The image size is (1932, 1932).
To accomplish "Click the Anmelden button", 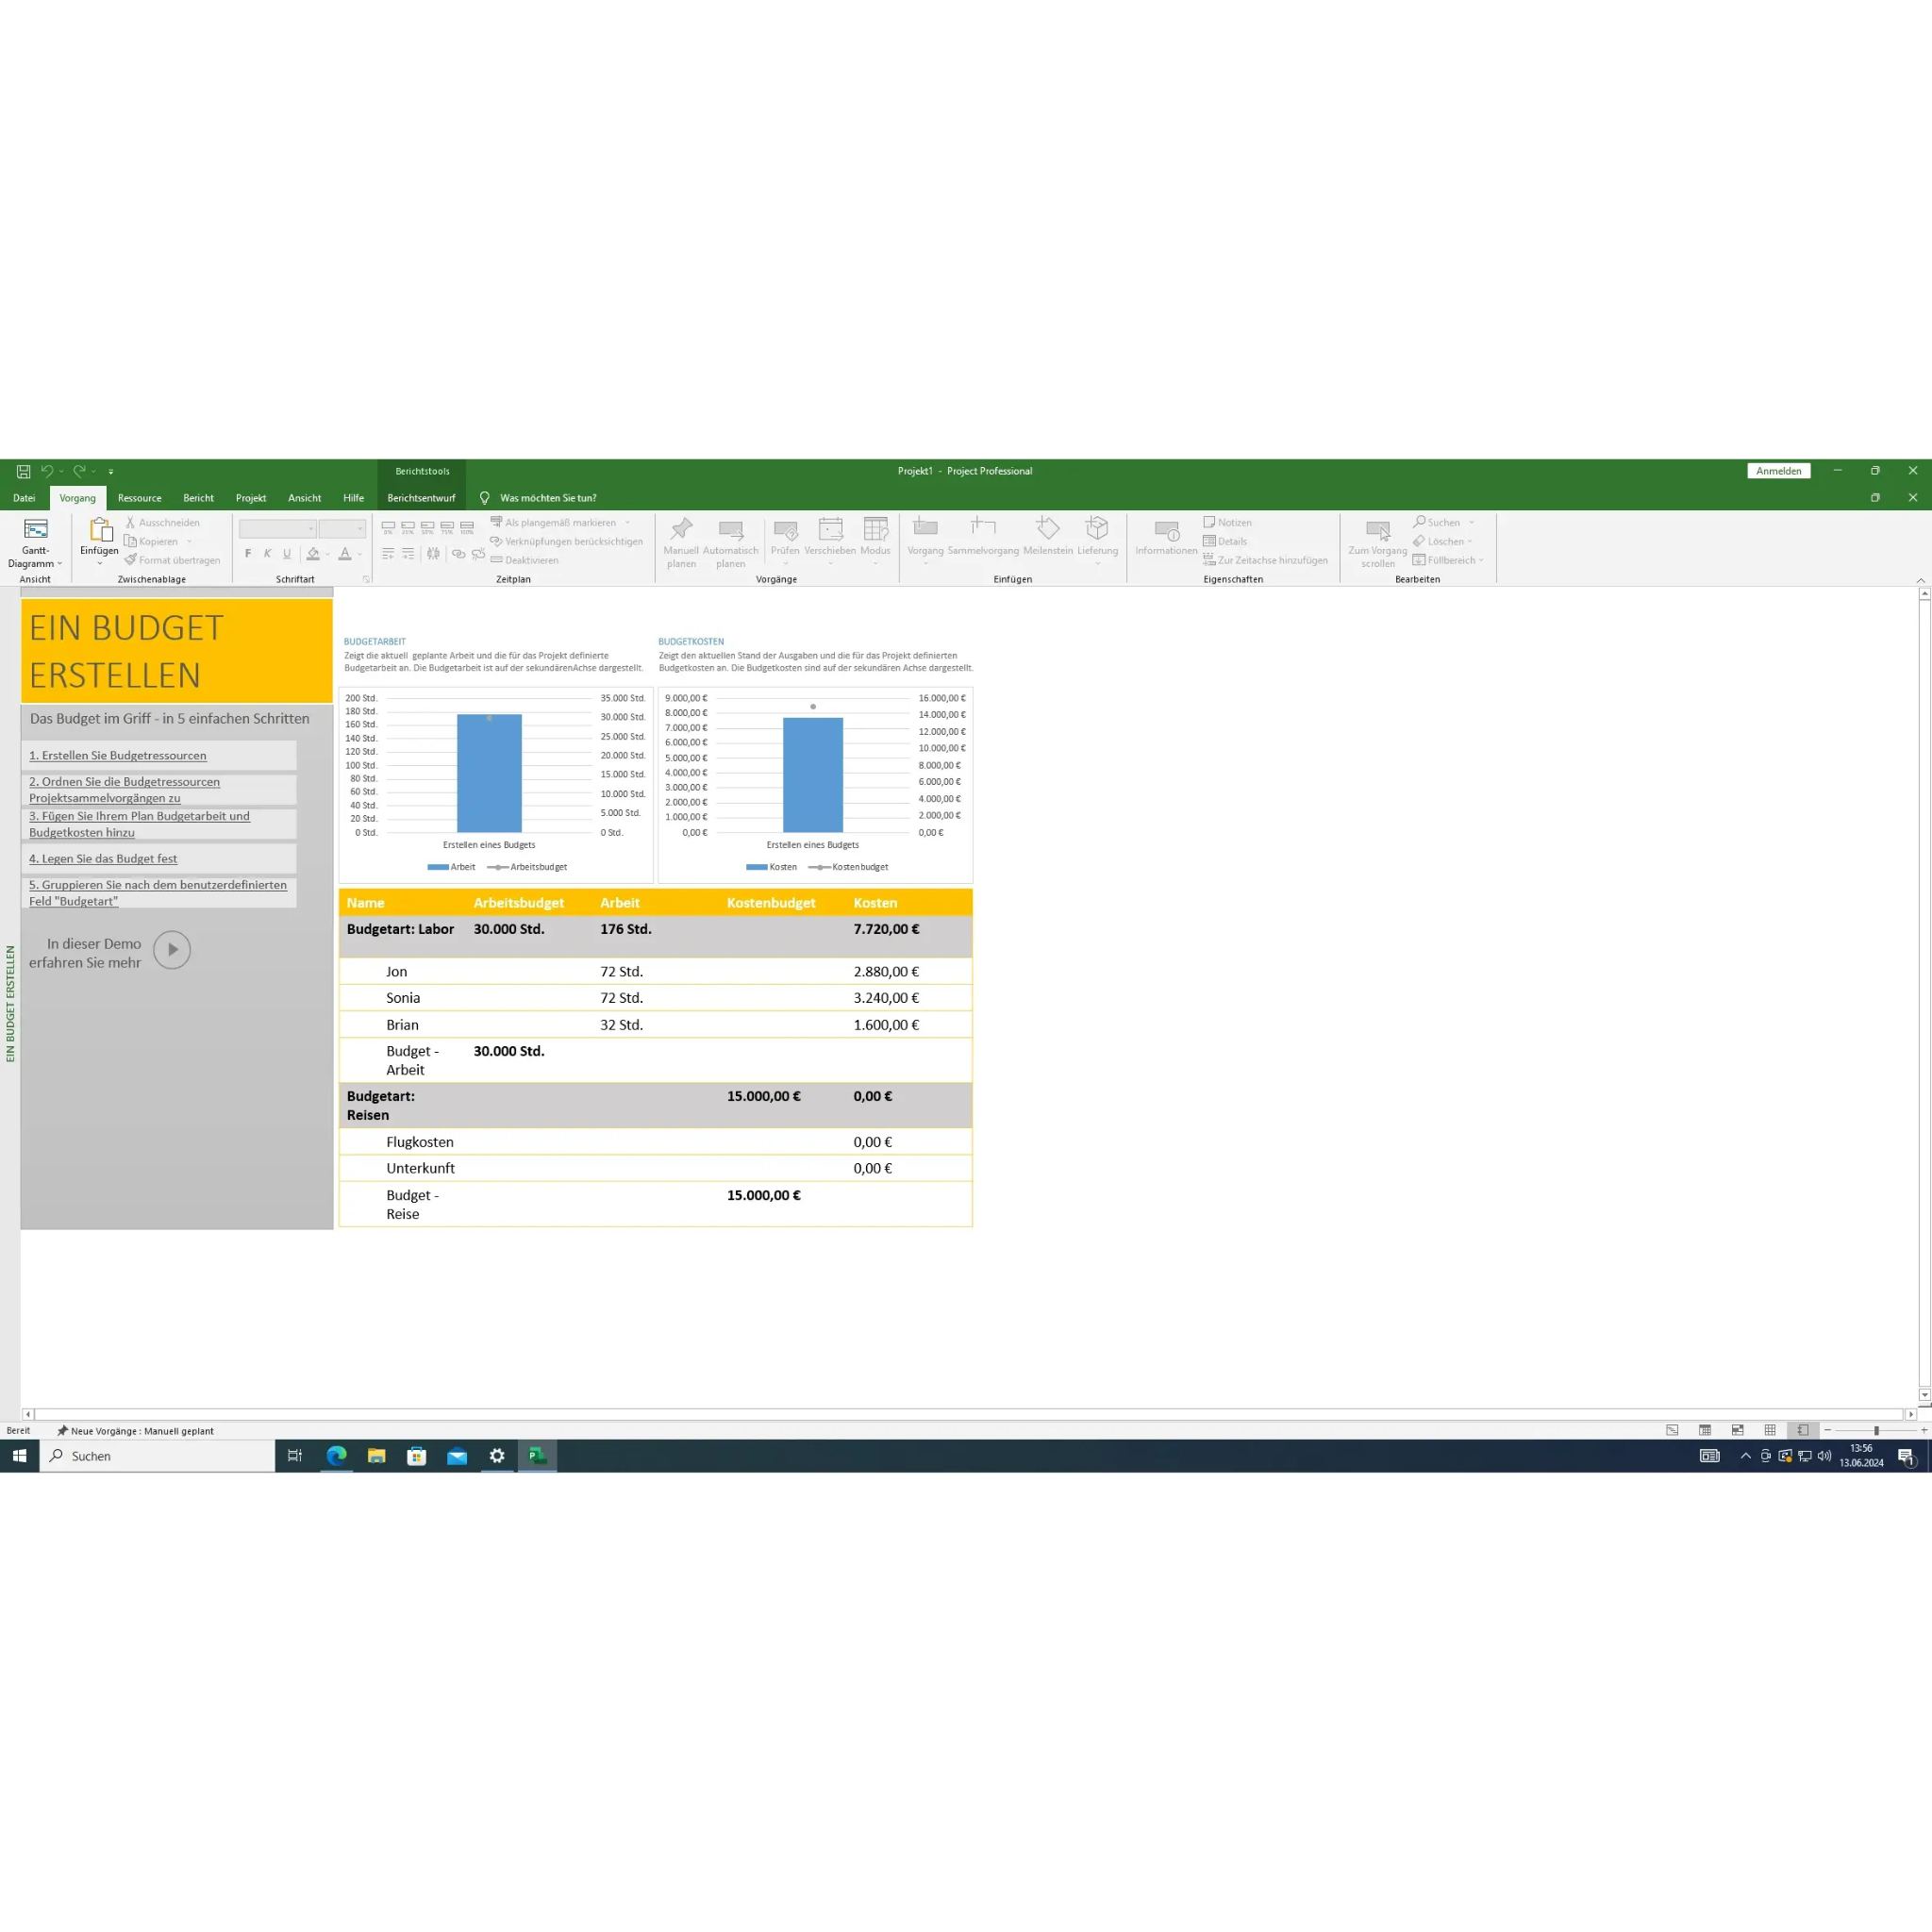I will [x=1779, y=470].
